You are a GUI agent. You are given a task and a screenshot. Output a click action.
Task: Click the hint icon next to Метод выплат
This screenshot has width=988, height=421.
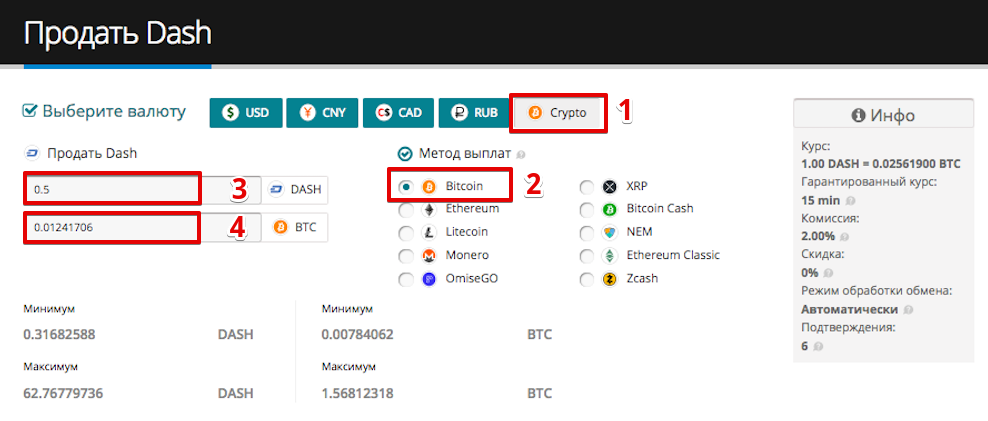521,154
